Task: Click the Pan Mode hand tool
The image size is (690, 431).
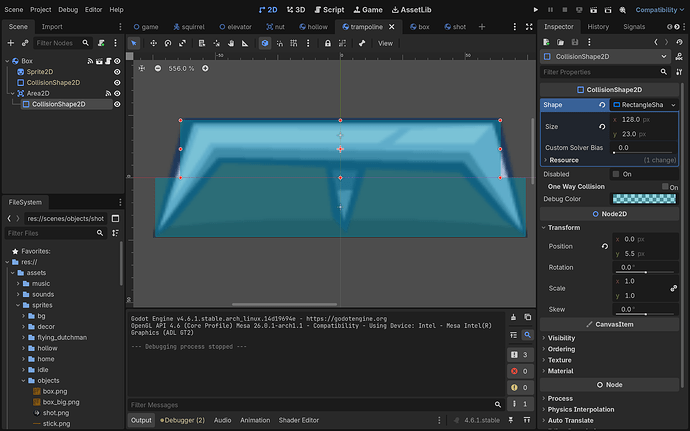Action: coord(230,43)
